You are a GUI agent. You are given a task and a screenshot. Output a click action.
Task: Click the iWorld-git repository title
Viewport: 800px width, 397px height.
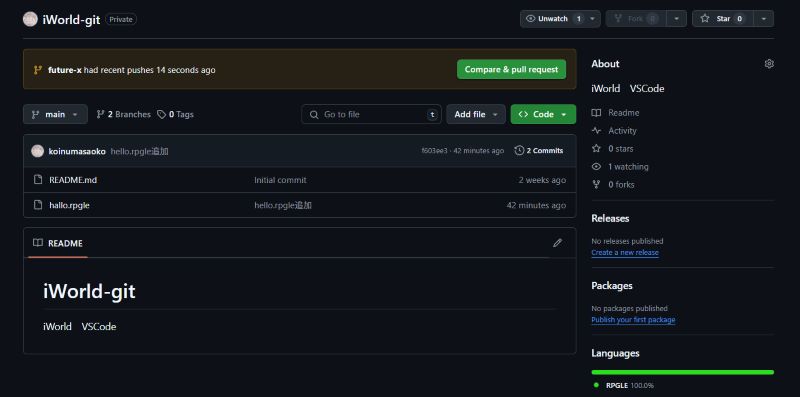(x=71, y=20)
